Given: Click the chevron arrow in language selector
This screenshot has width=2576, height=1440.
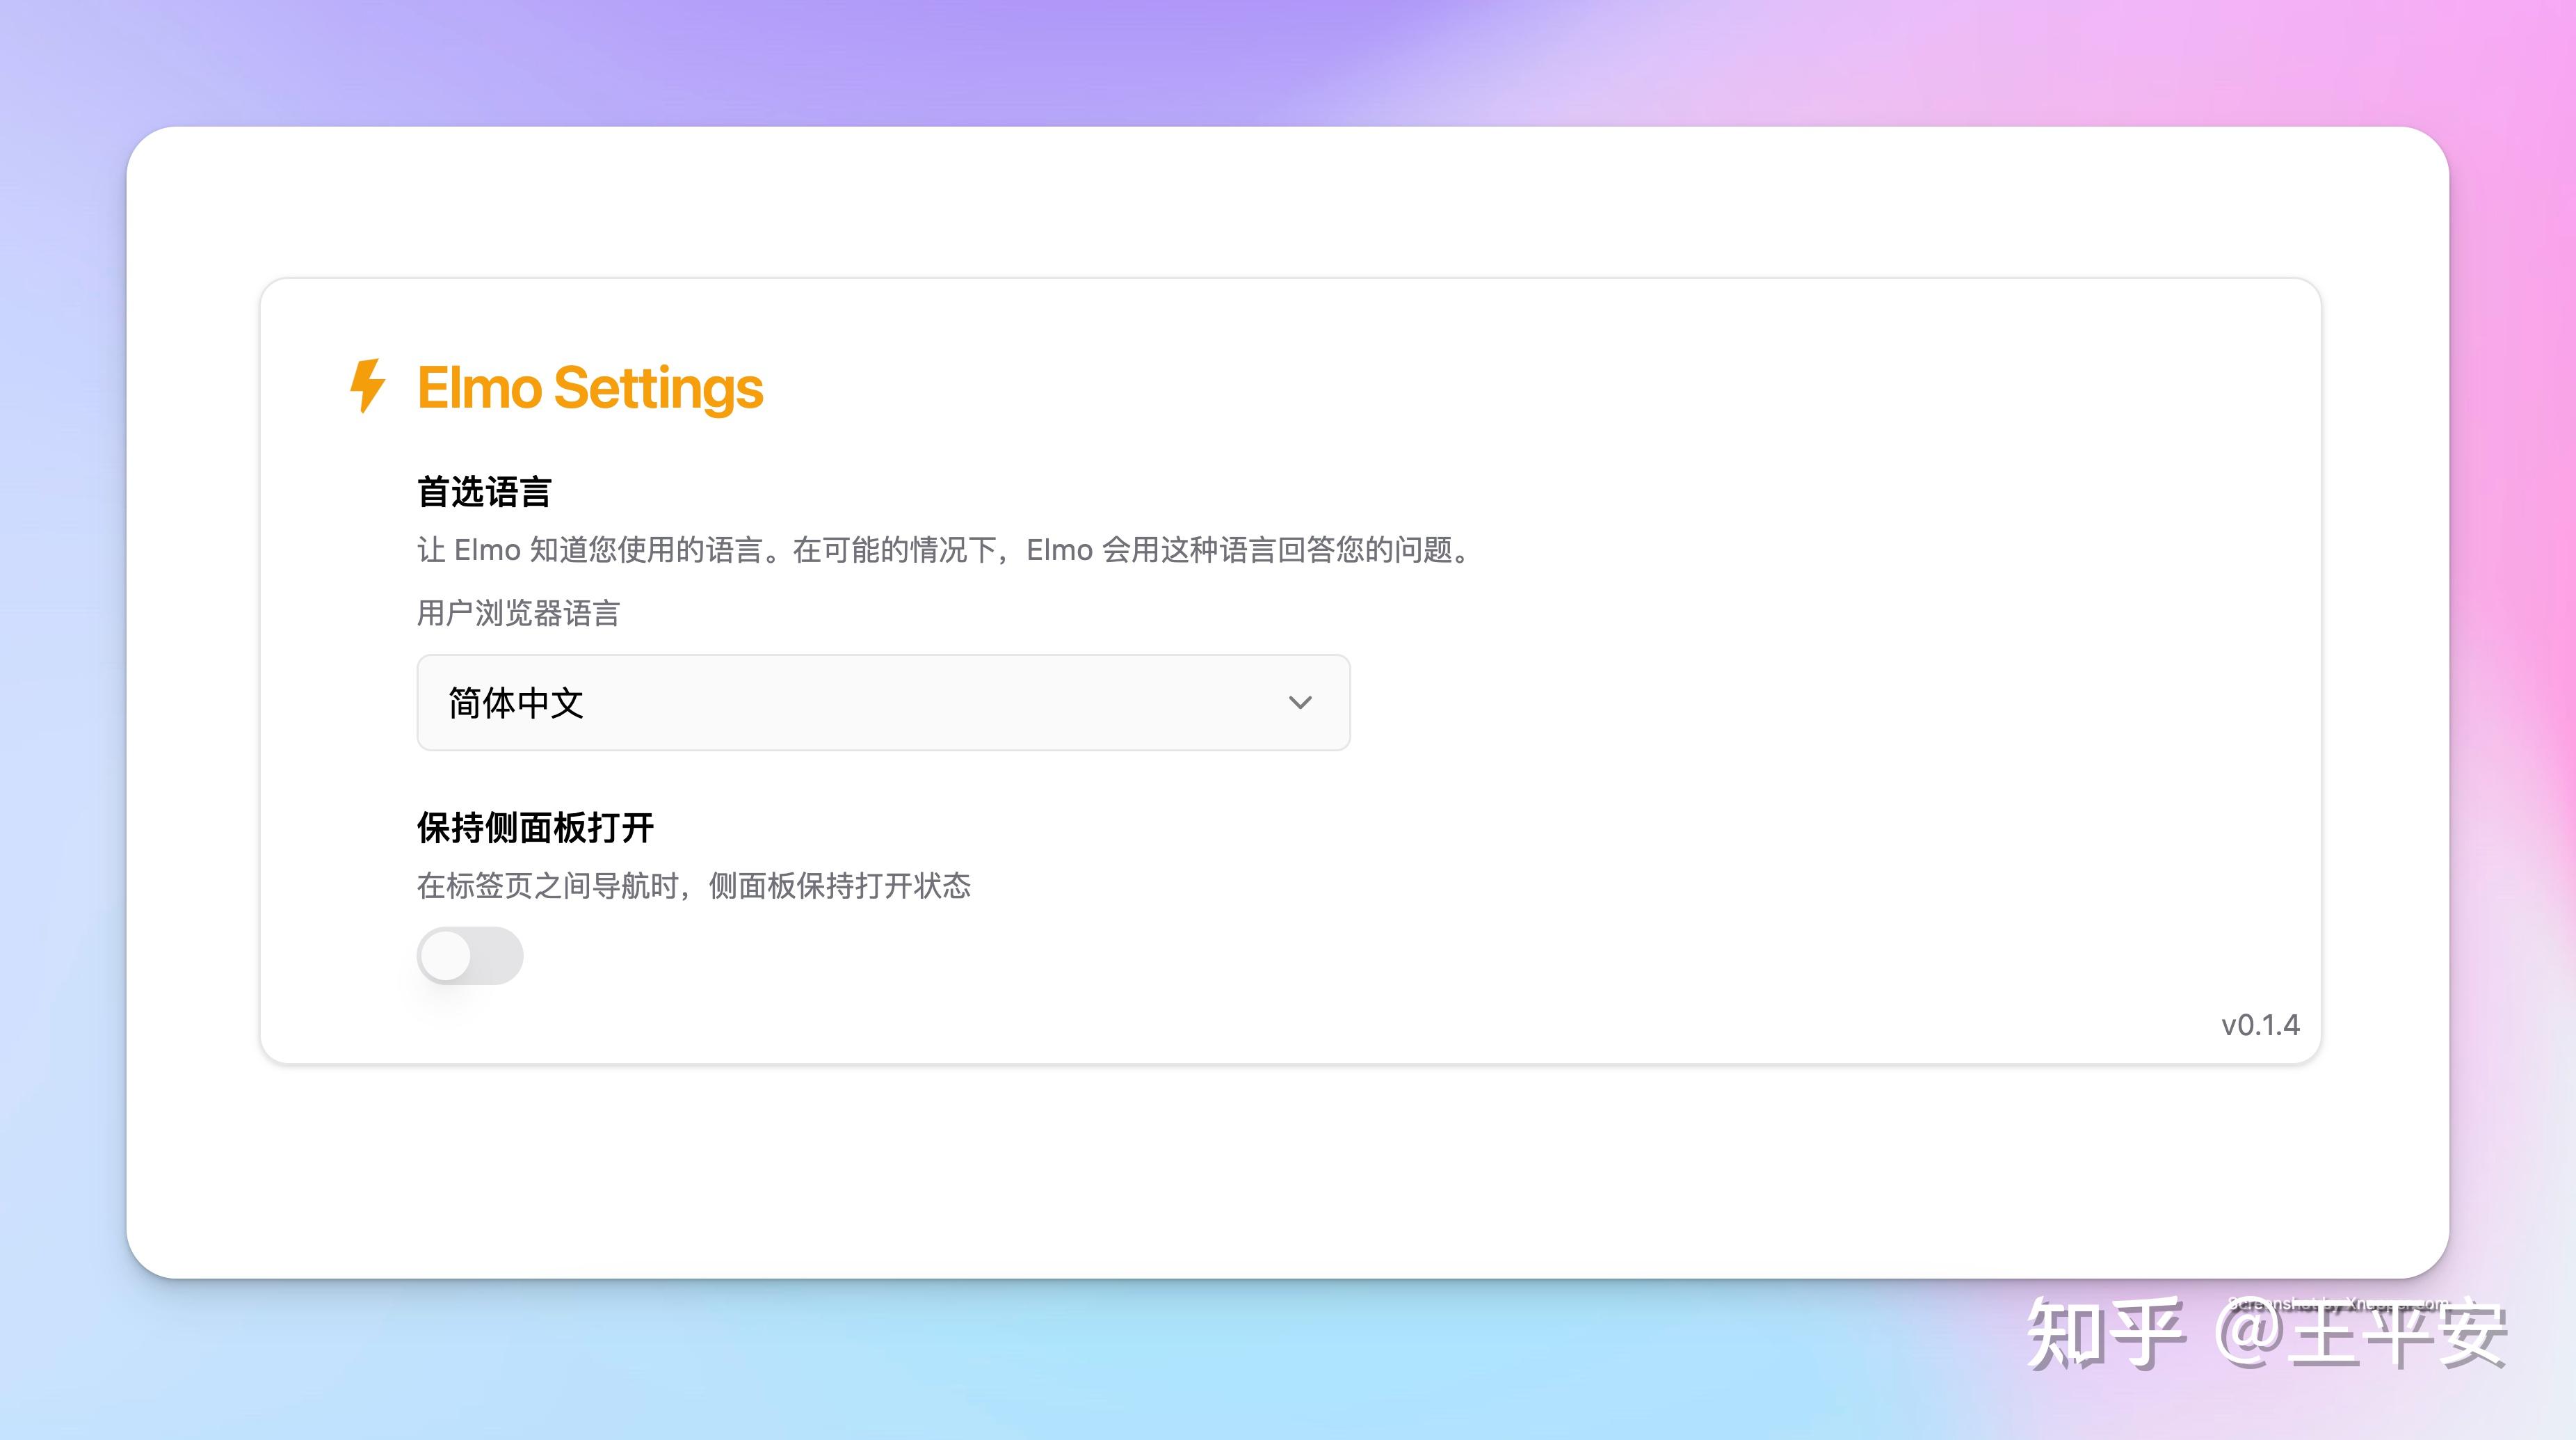Looking at the screenshot, I should (1299, 702).
